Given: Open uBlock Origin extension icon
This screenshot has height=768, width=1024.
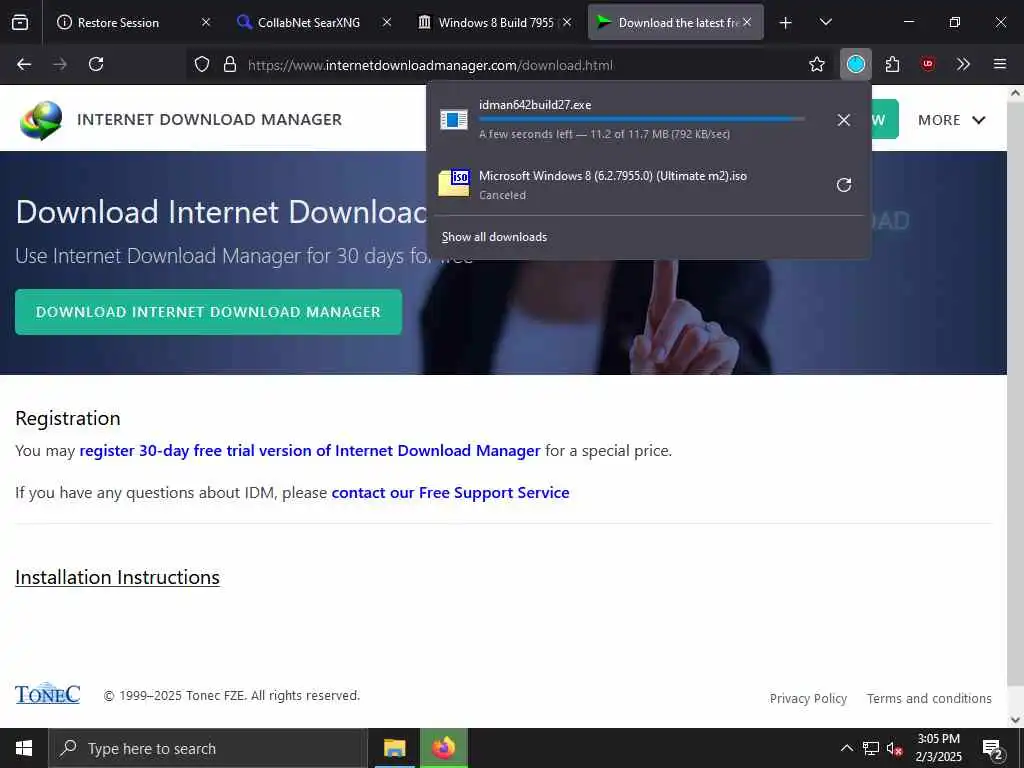Looking at the screenshot, I should (x=927, y=64).
